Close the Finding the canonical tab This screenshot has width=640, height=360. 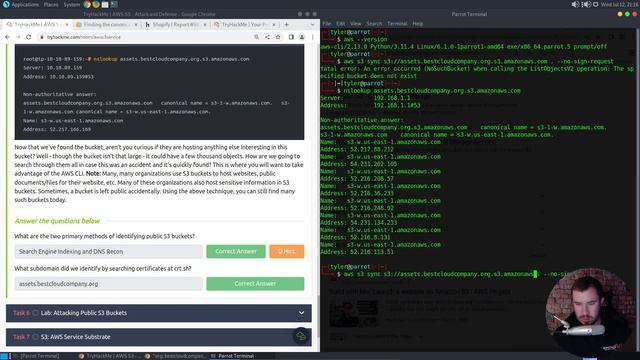coord(136,24)
